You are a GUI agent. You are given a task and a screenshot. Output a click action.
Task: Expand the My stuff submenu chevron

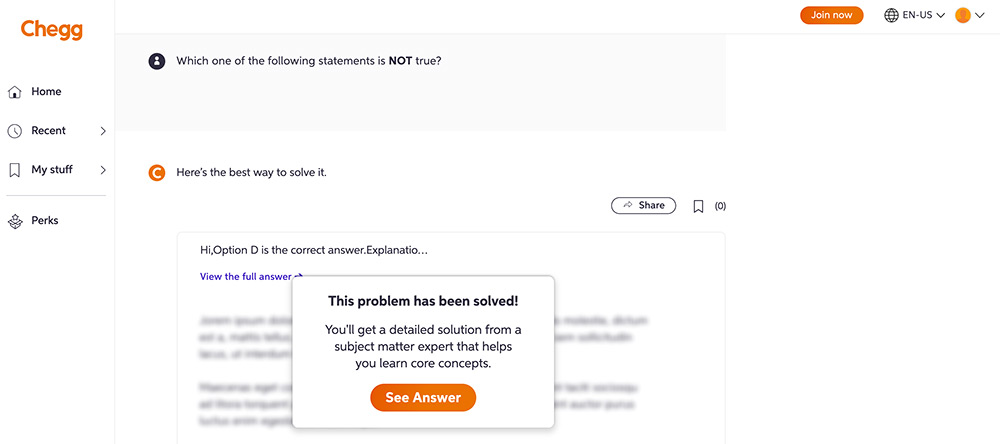point(103,170)
